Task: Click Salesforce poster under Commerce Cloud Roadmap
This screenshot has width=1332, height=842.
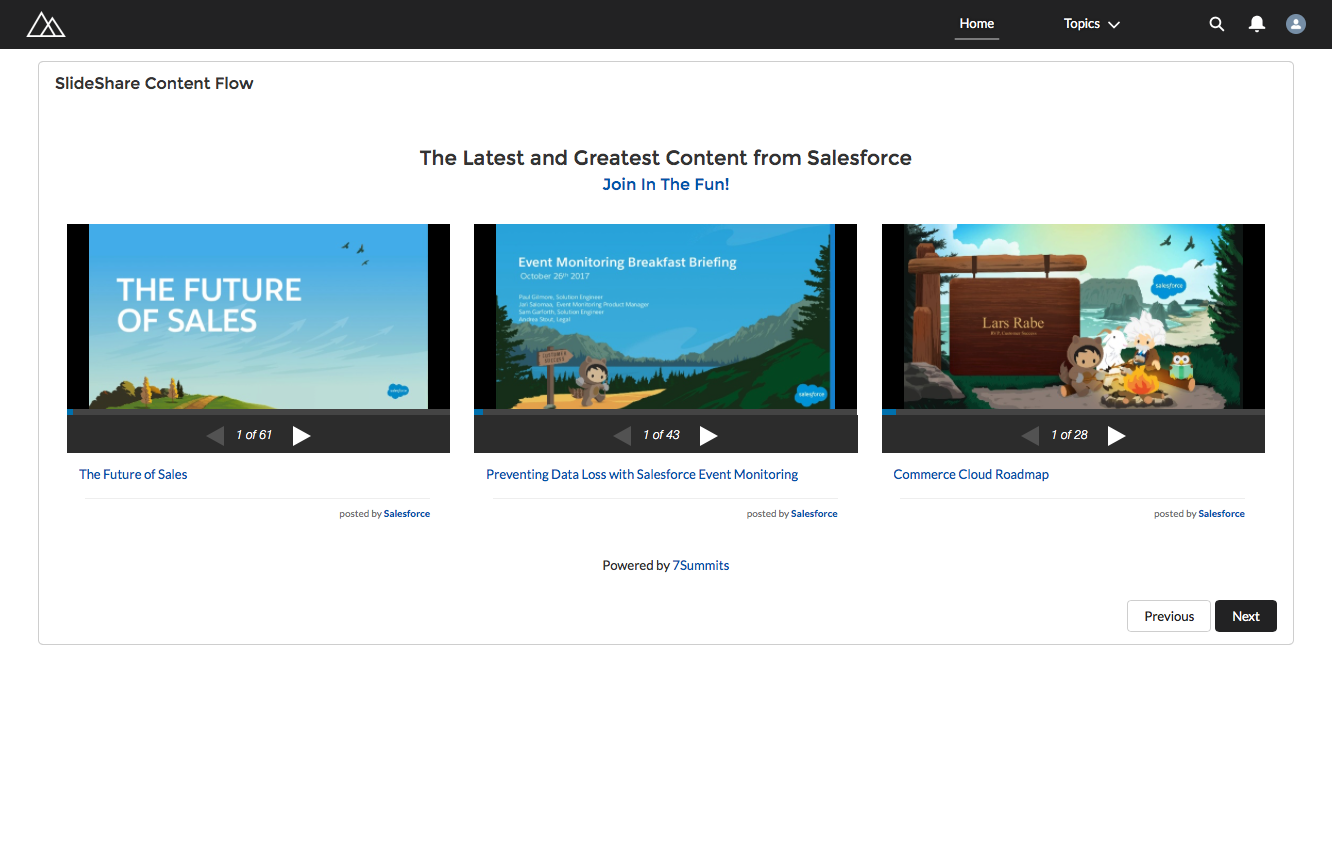Action: (1221, 514)
